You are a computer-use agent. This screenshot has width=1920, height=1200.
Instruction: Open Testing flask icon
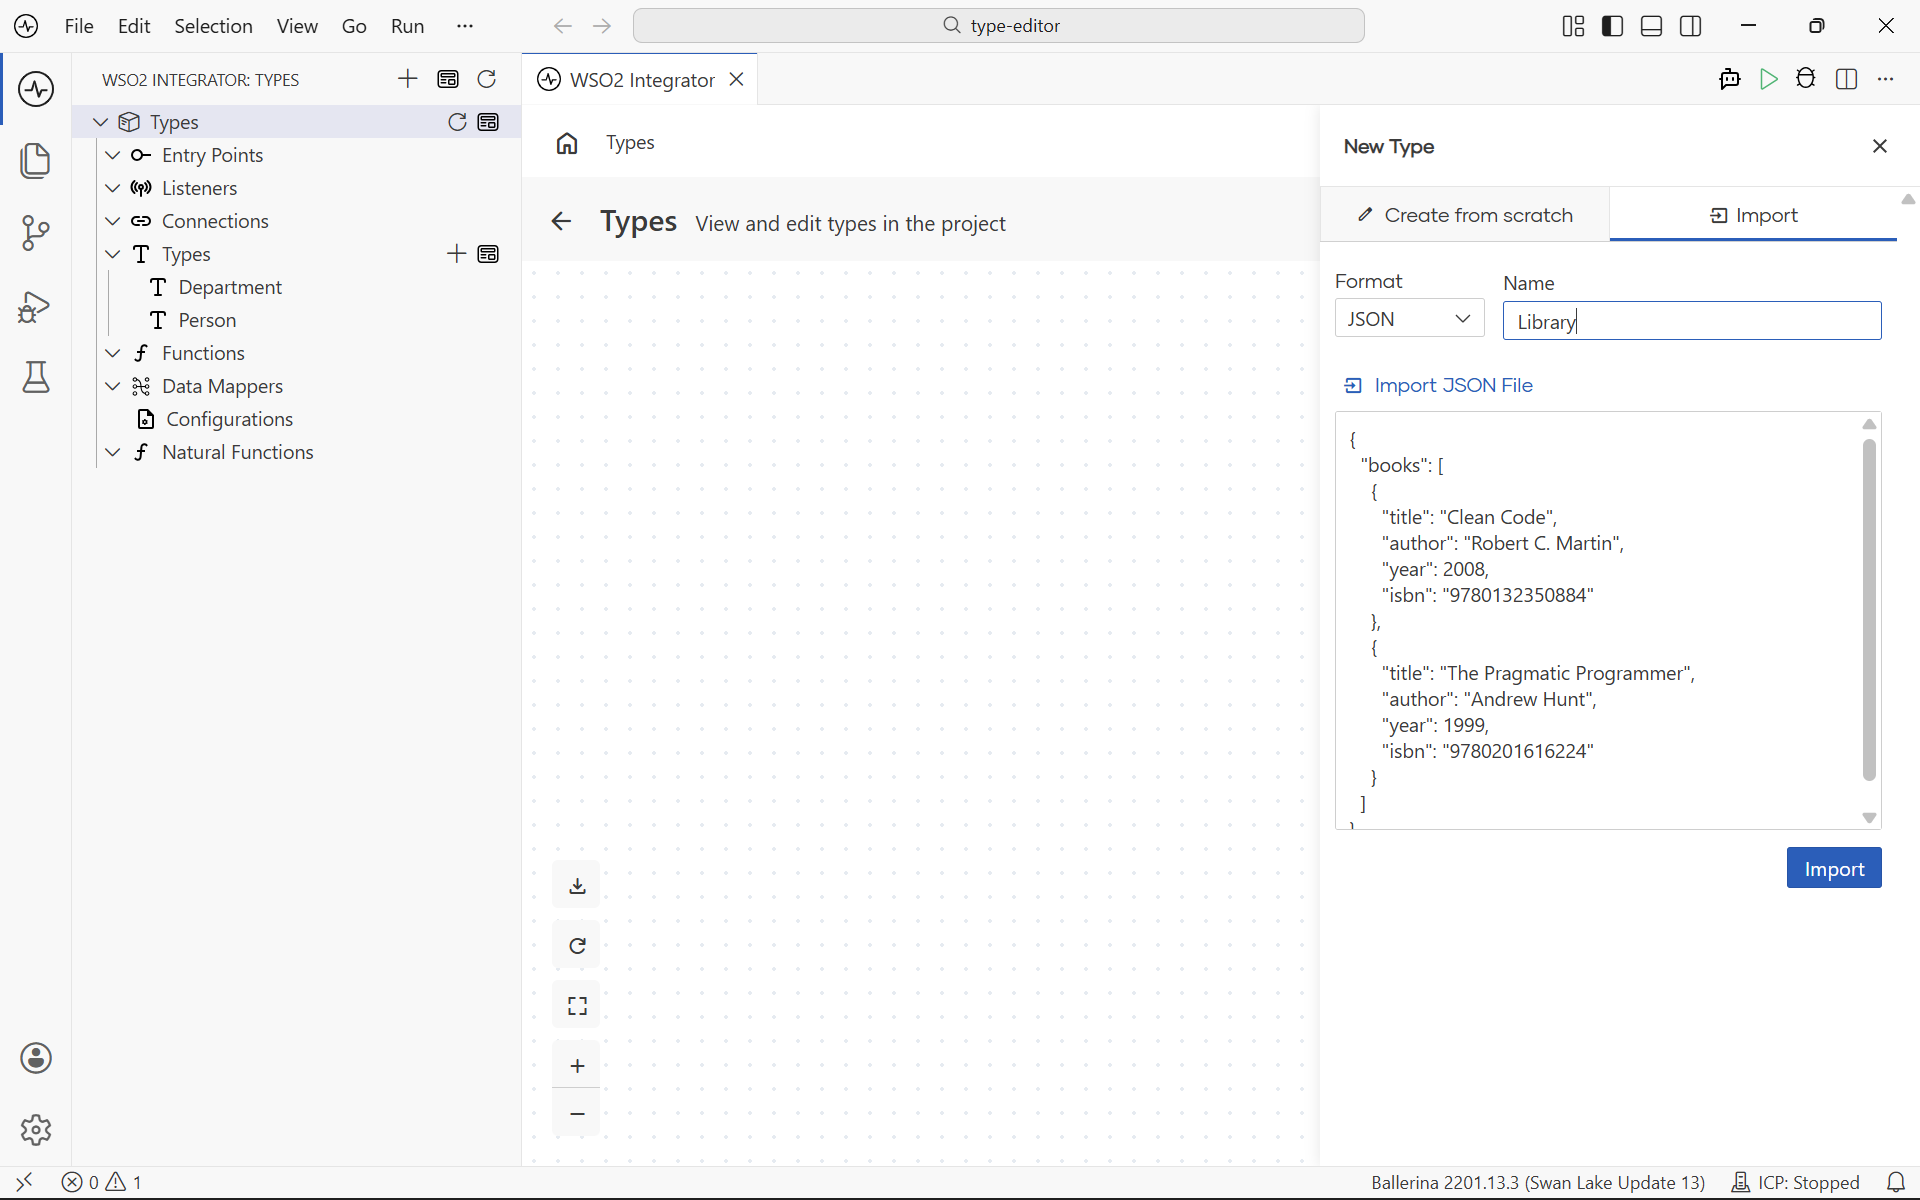pyautogui.click(x=36, y=377)
